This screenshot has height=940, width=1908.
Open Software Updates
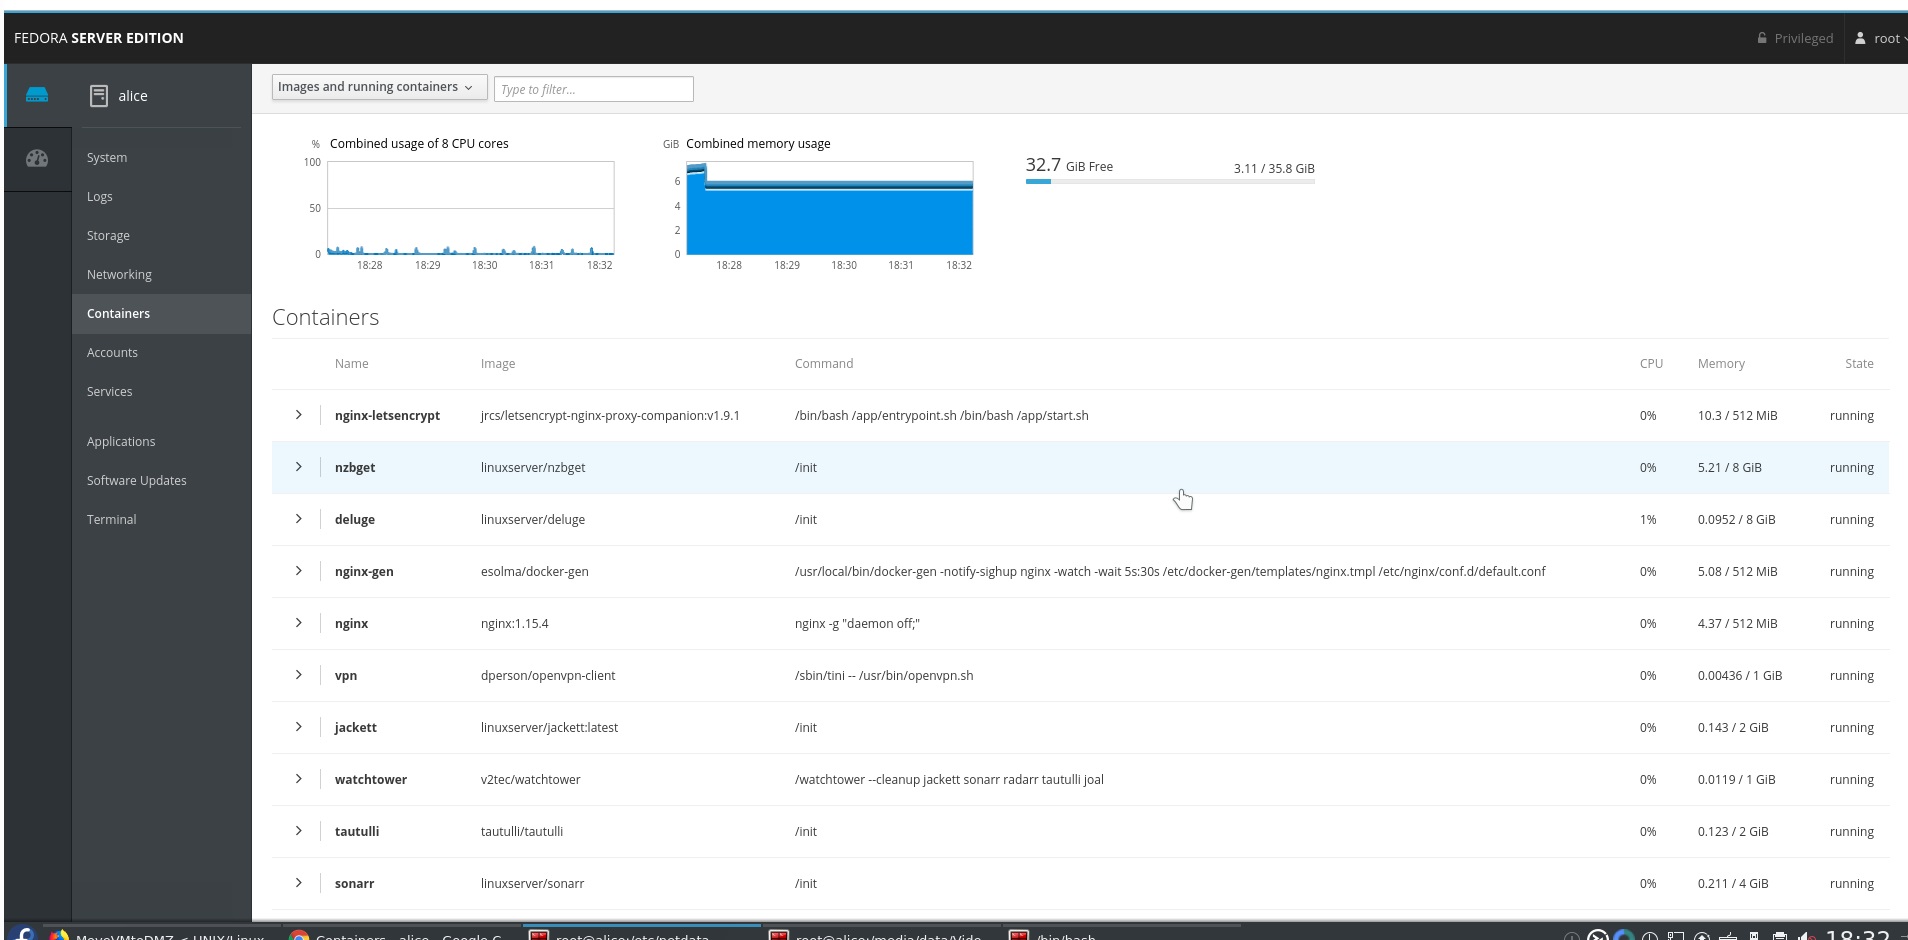point(137,480)
